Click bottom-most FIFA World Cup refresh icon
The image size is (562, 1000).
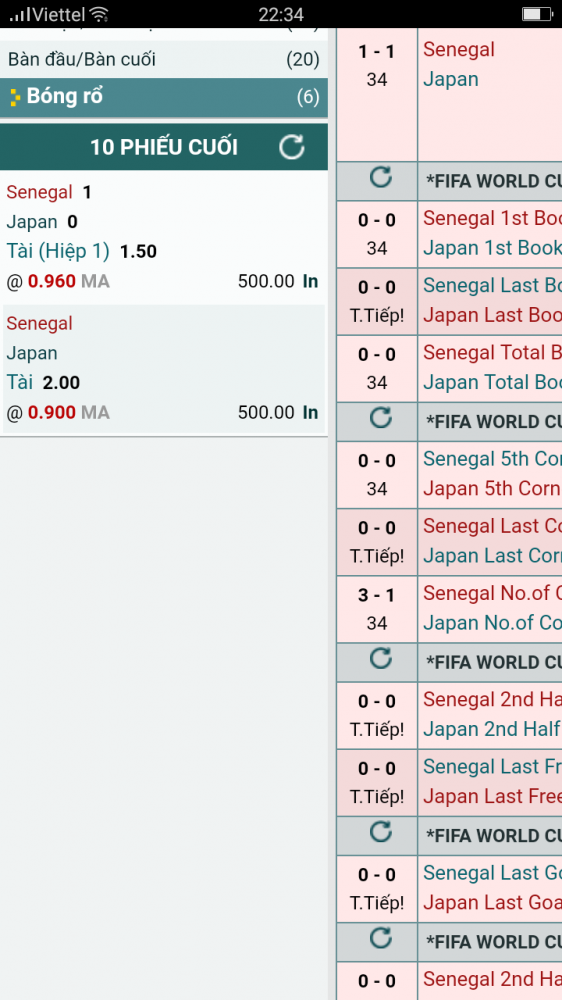click(x=381, y=938)
